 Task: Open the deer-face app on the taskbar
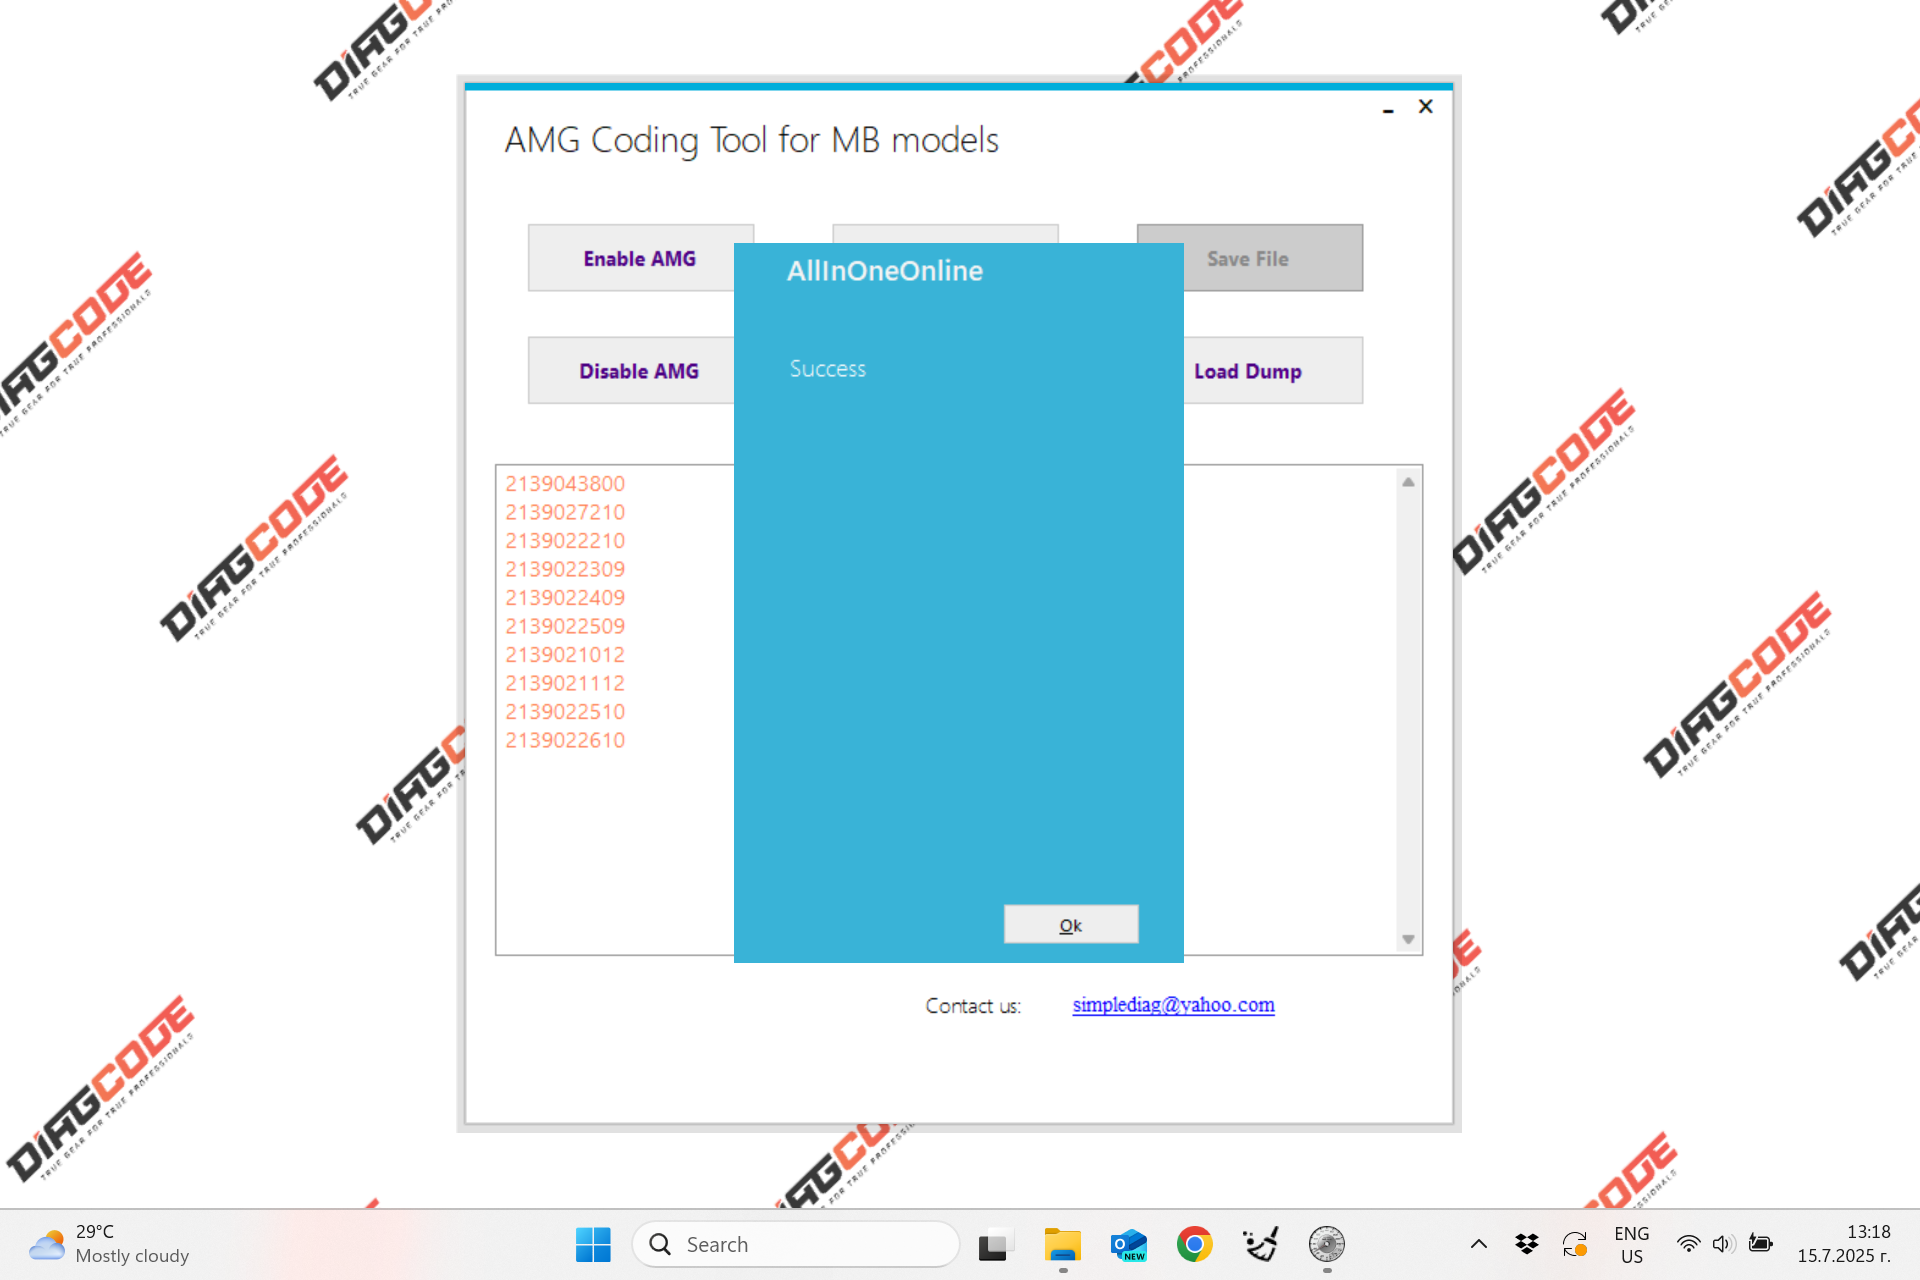point(1260,1244)
